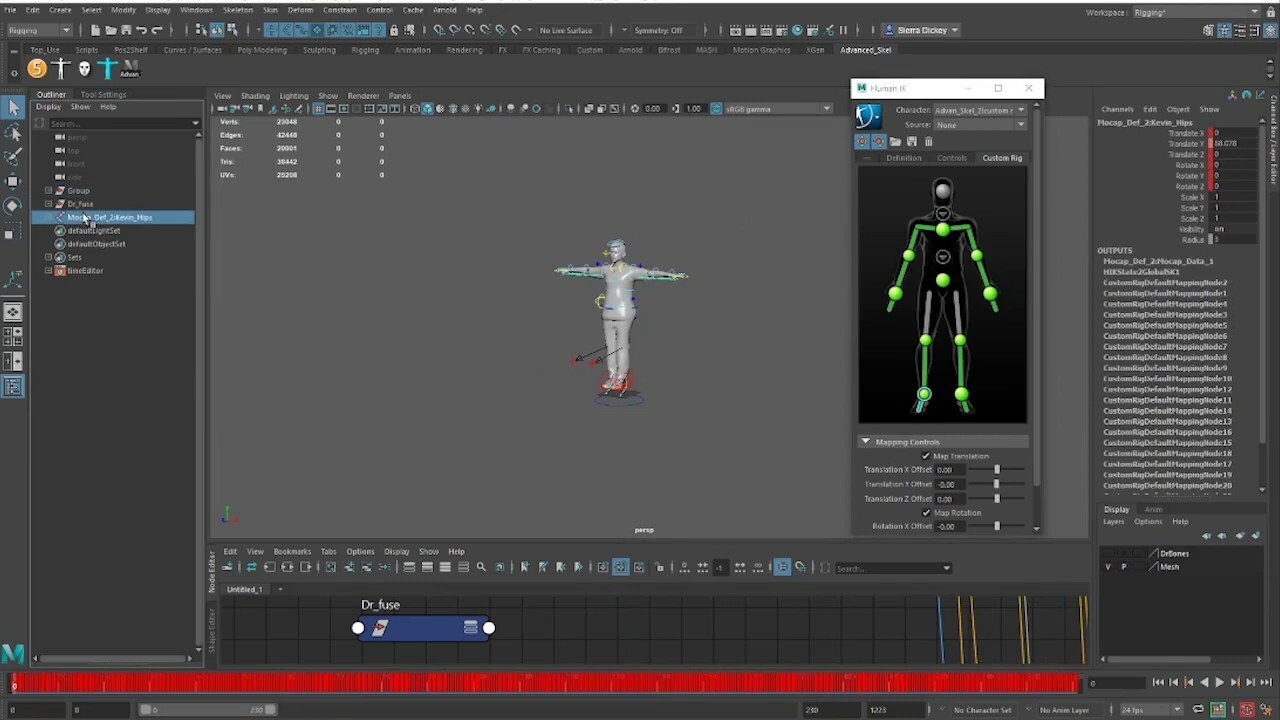Uncheck the Map Rotation checkbox
Image resolution: width=1280 pixels, height=720 pixels.
[926, 513]
